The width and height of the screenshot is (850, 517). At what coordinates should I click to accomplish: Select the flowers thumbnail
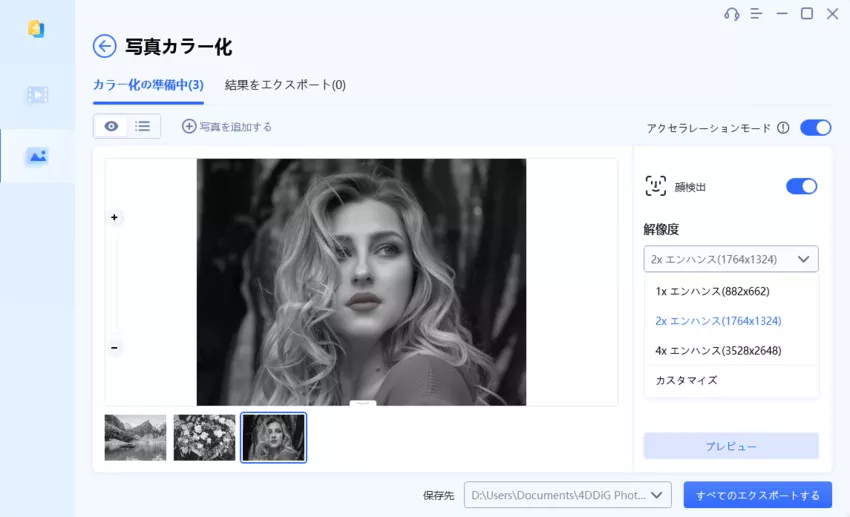pos(204,438)
